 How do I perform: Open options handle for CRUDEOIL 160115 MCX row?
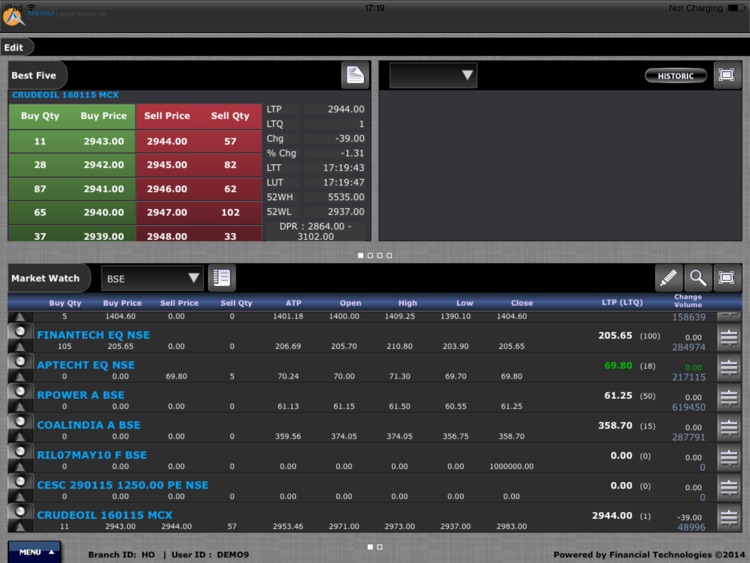point(728,518)
